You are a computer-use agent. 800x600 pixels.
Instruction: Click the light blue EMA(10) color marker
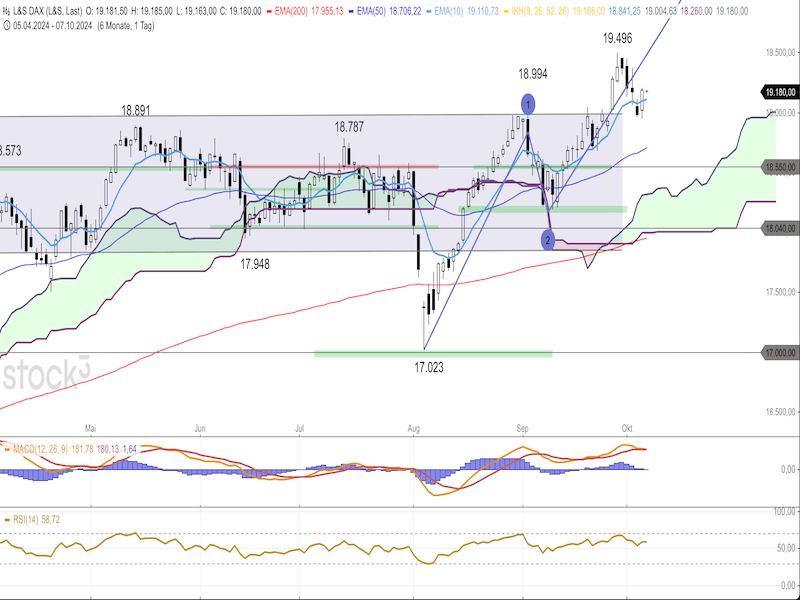(429, 11)
